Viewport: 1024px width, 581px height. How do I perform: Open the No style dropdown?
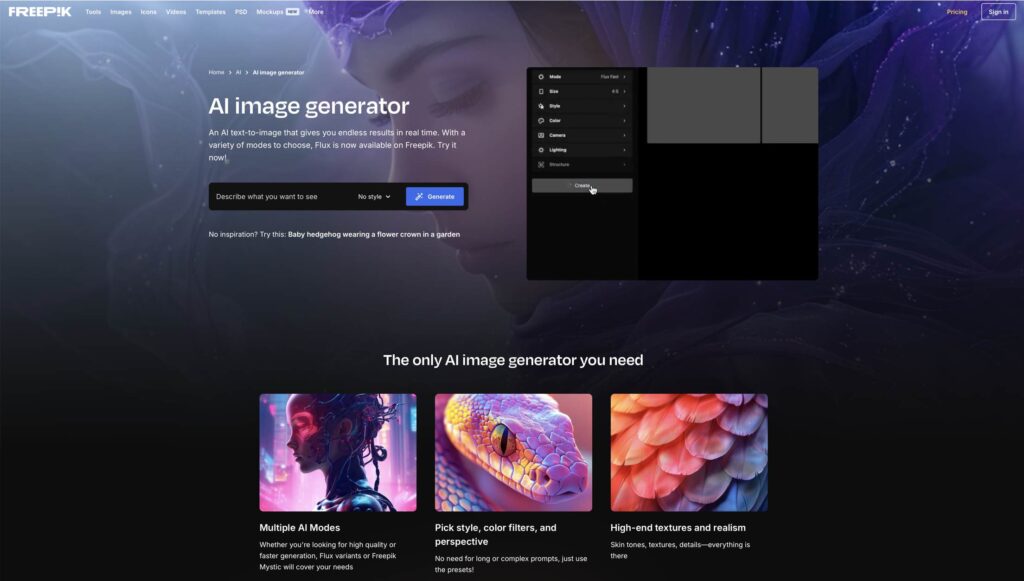pyautogui.click(x=374, y=196)
